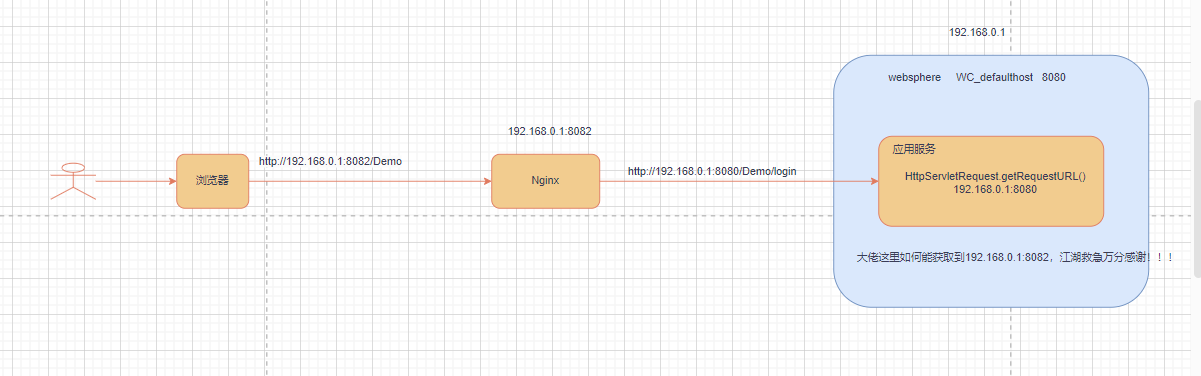Select the http://192.168.0.1:8080/Demo/login label
Image resolution: width=1201 pixels, height=376 pixels.
[x=712, y=171]
